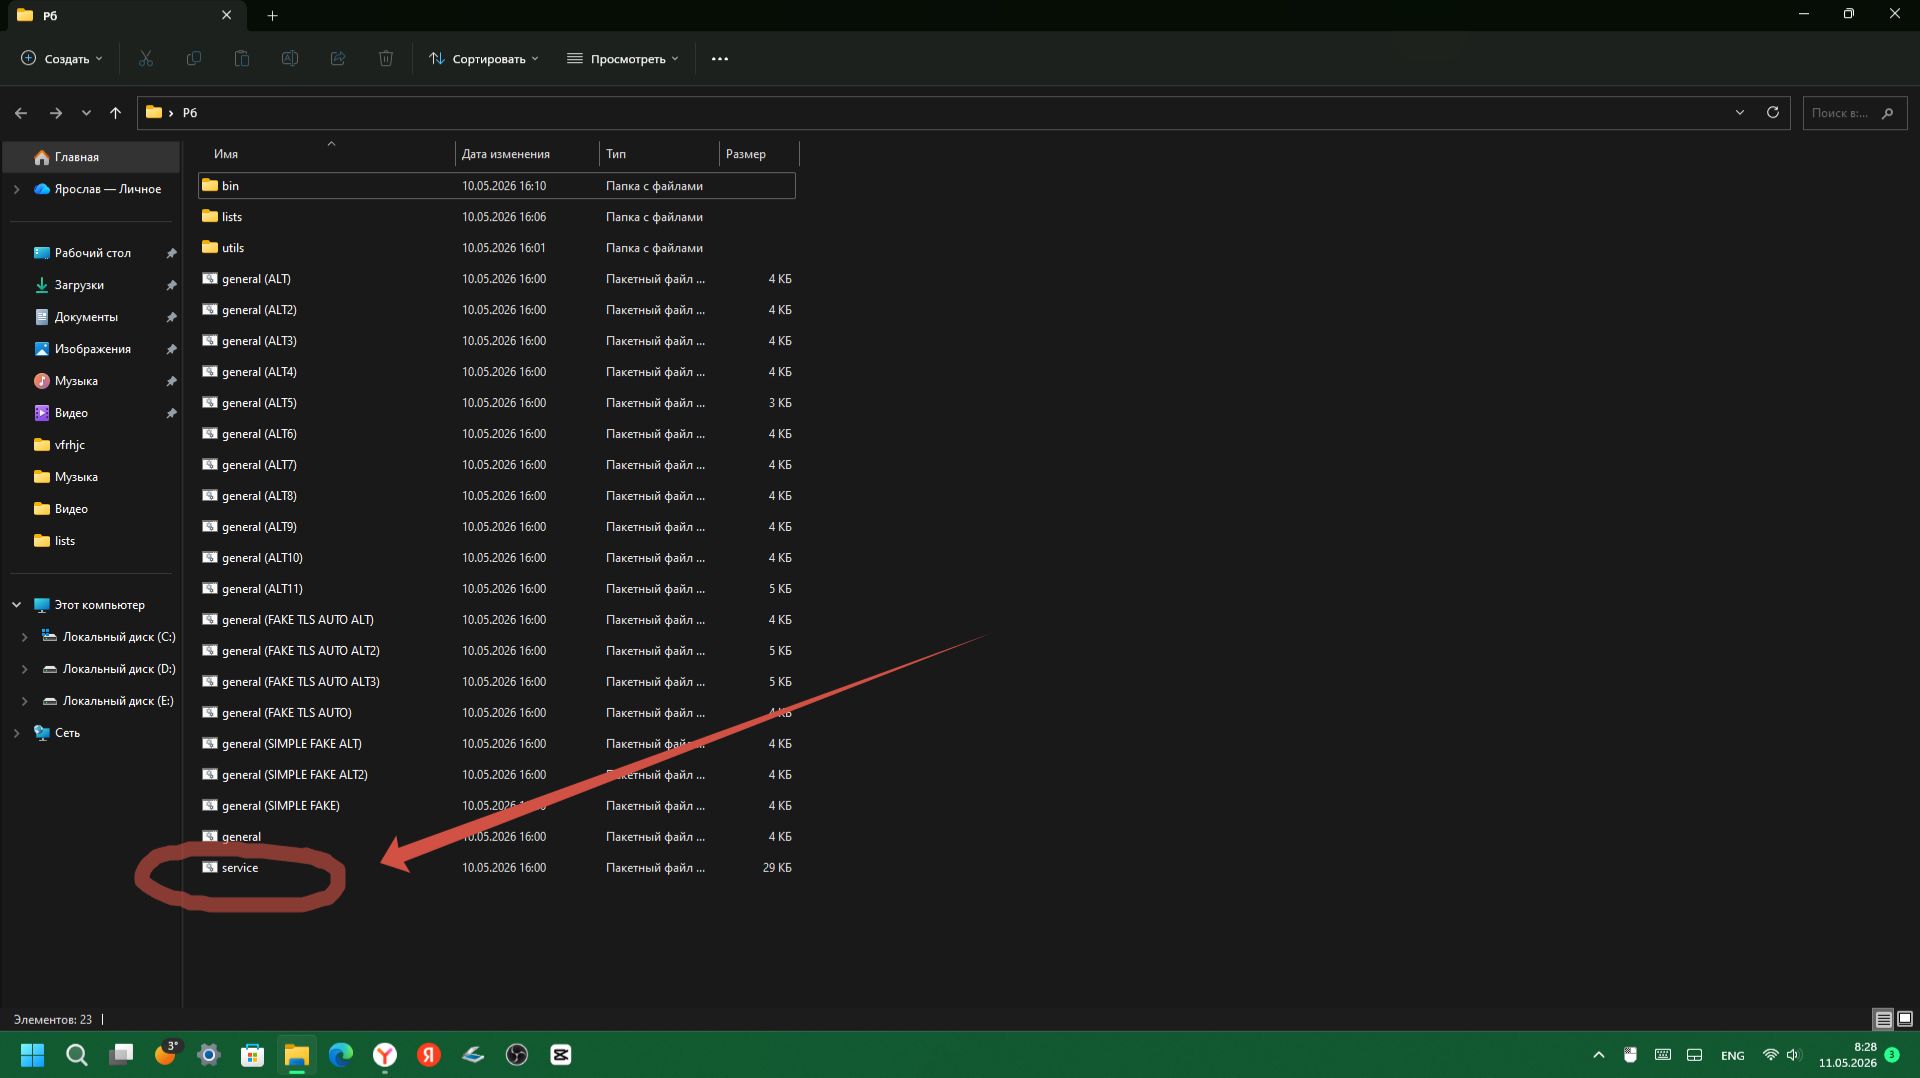
Task: Open Загрузки in the sidebar
Action: (x=79, y=285)
